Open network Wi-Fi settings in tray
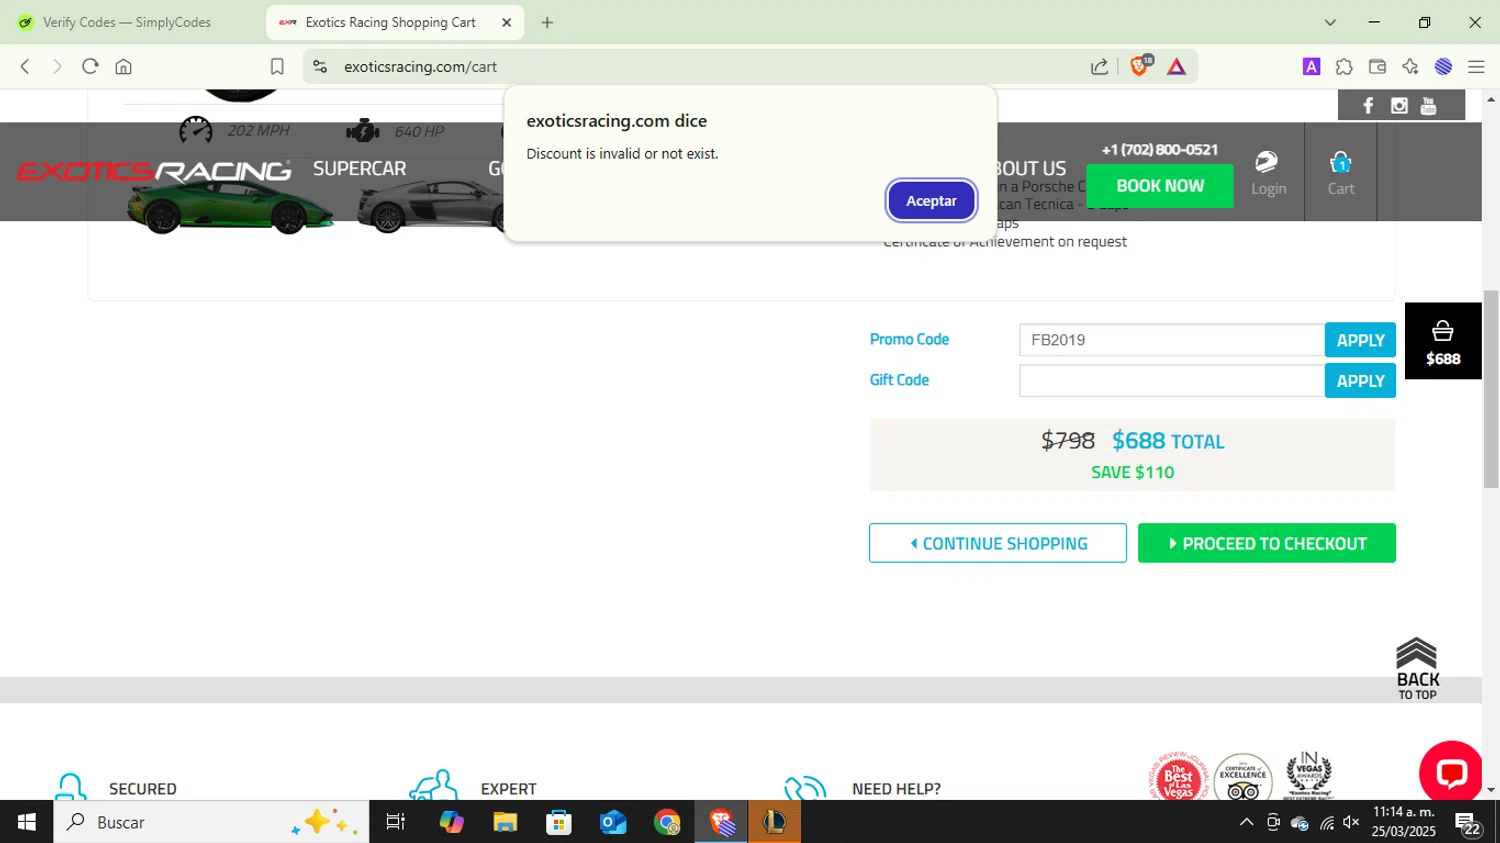1500x843 pixels. coord(1326,823)
